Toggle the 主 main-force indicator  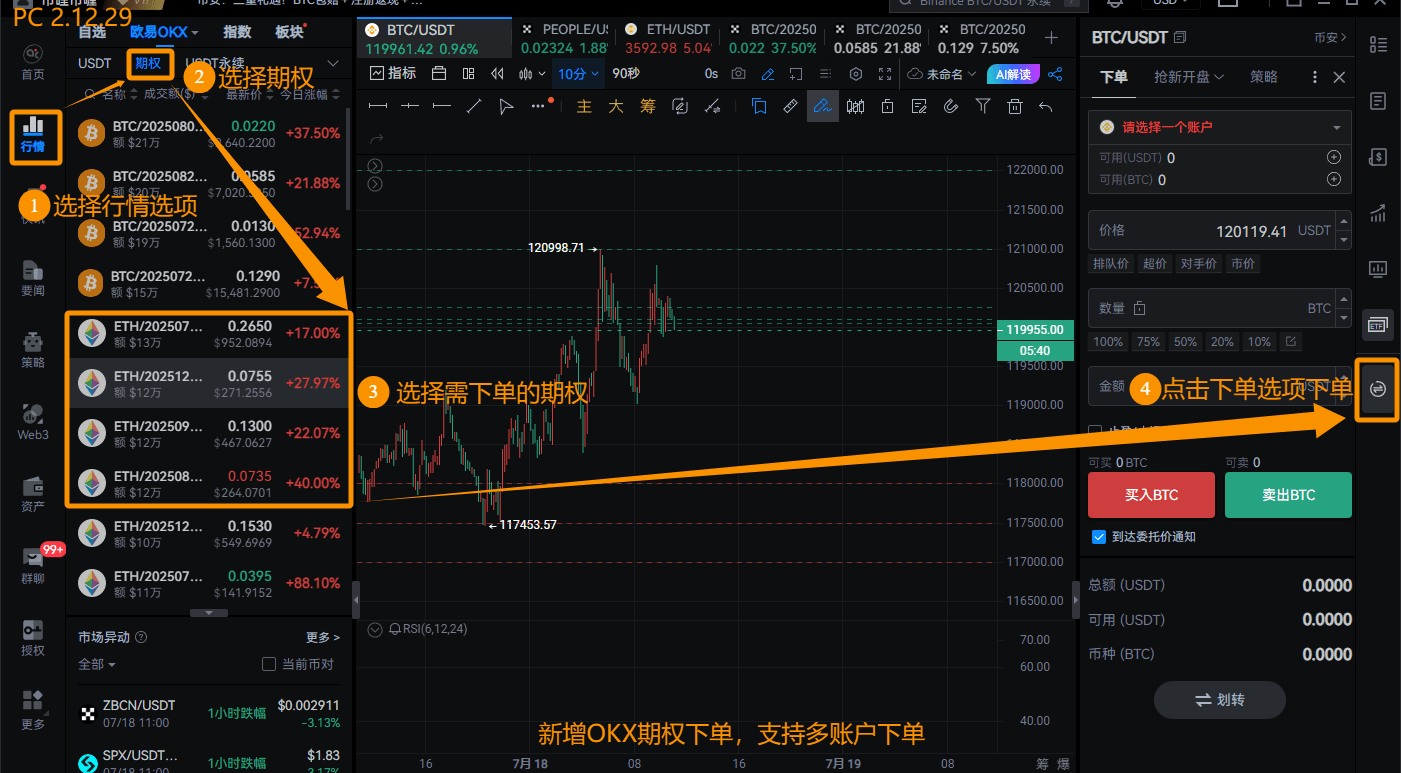585,105
